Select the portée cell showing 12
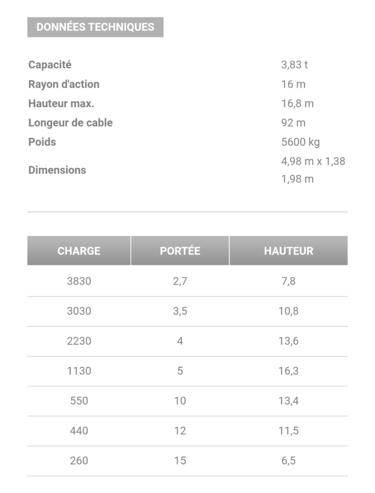Viewport: 375px width, 493px height. pos(180,431)
